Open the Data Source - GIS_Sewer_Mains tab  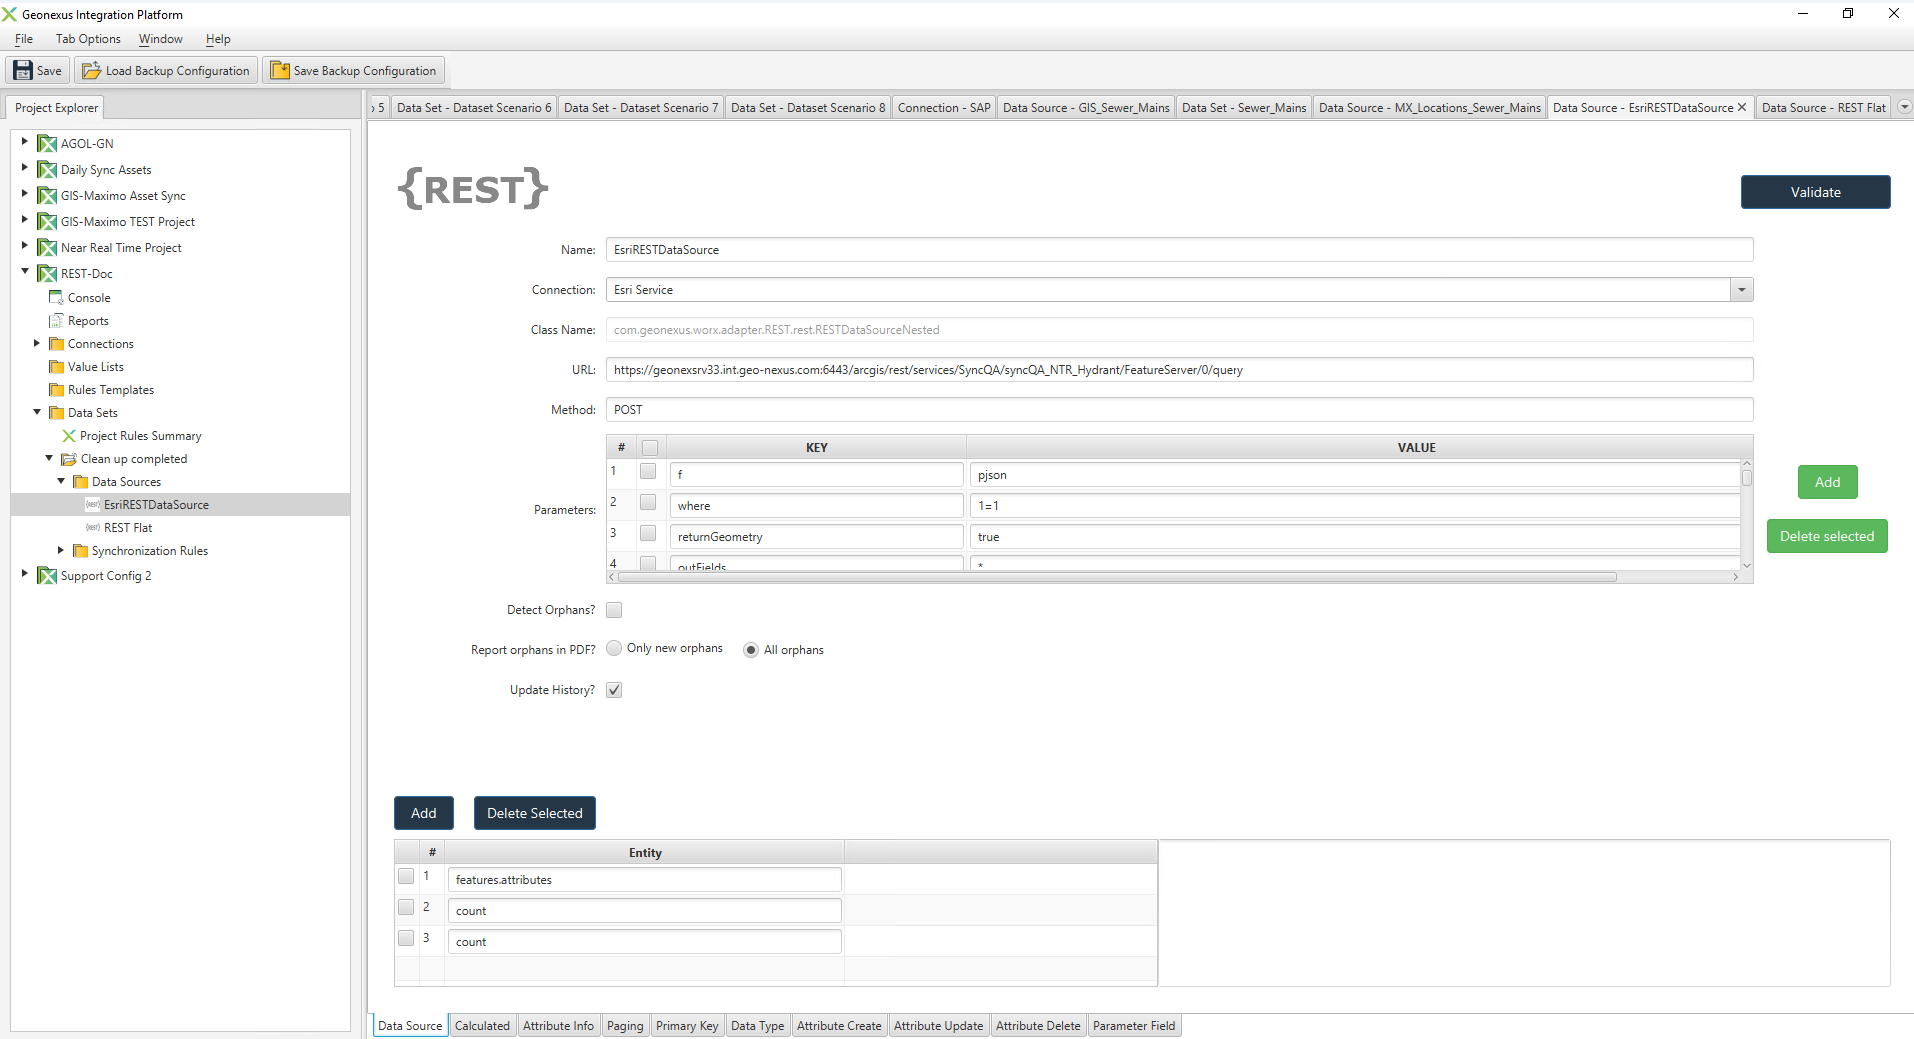(1086, 108)
